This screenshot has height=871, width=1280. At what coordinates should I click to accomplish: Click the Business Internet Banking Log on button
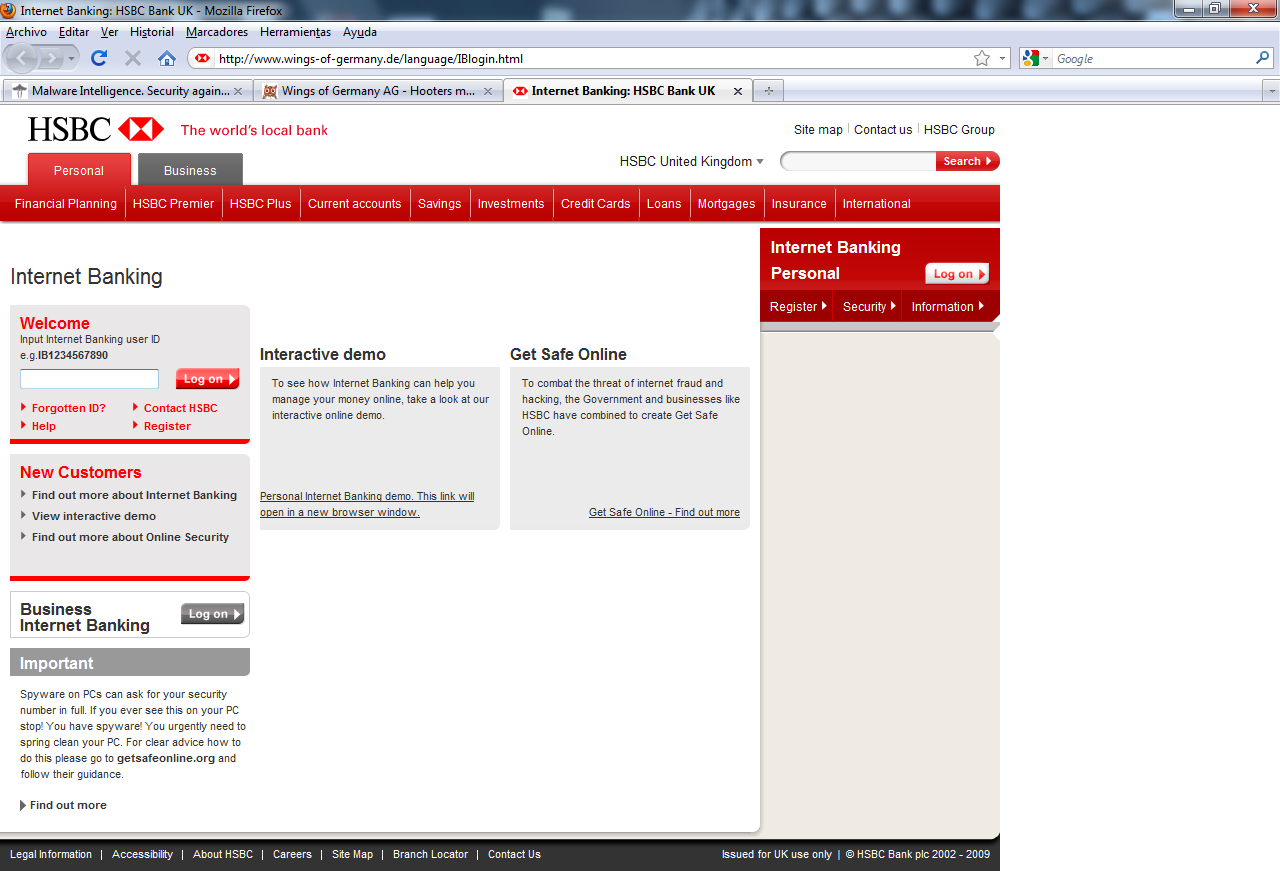click(x=212, y=614)
